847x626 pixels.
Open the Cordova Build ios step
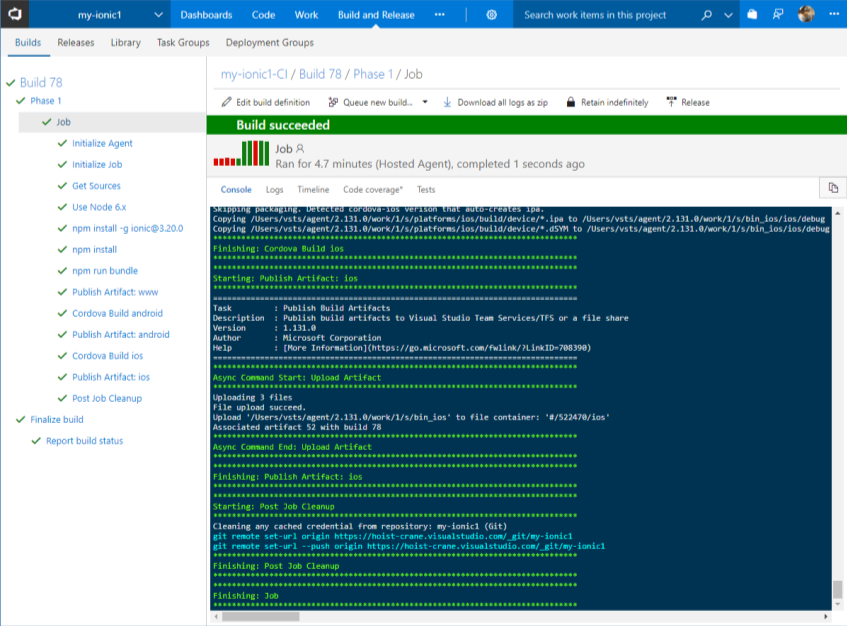107,356
